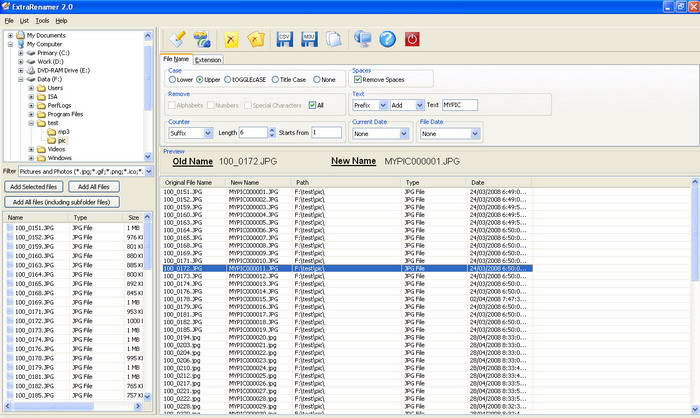
Task: Open the Current Date dropdown
Action: (x=404, y=134)
